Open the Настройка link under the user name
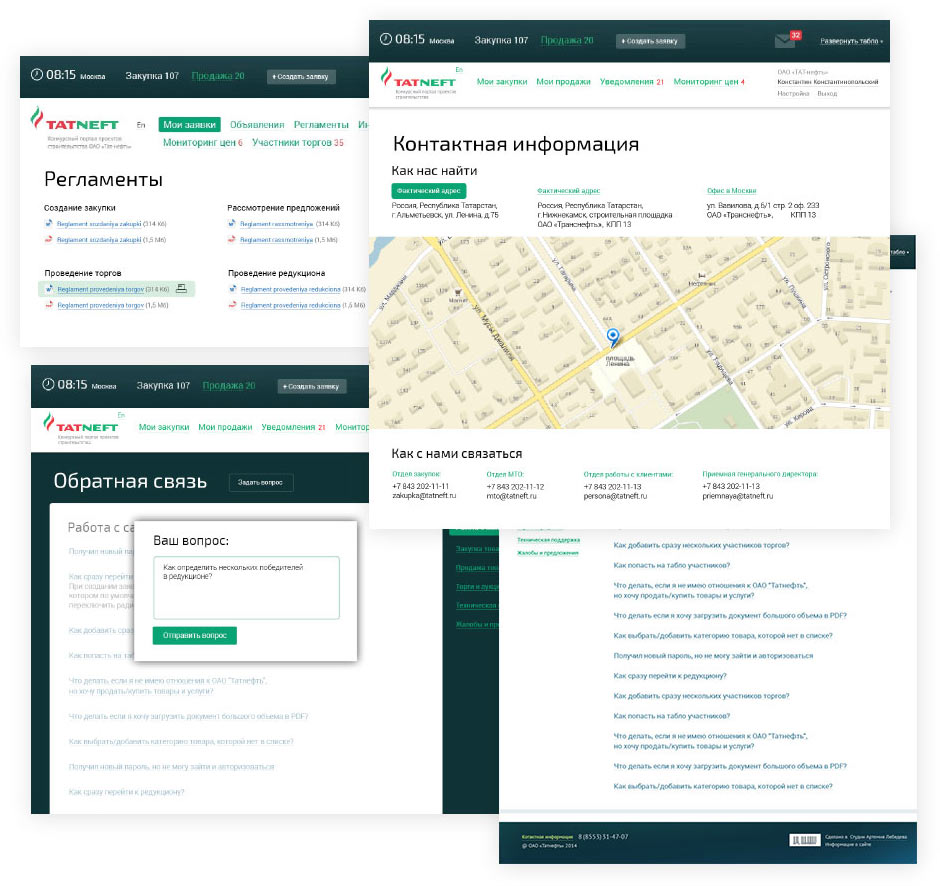The height and width of the screenshot is (886, 940). click(793, 93)
